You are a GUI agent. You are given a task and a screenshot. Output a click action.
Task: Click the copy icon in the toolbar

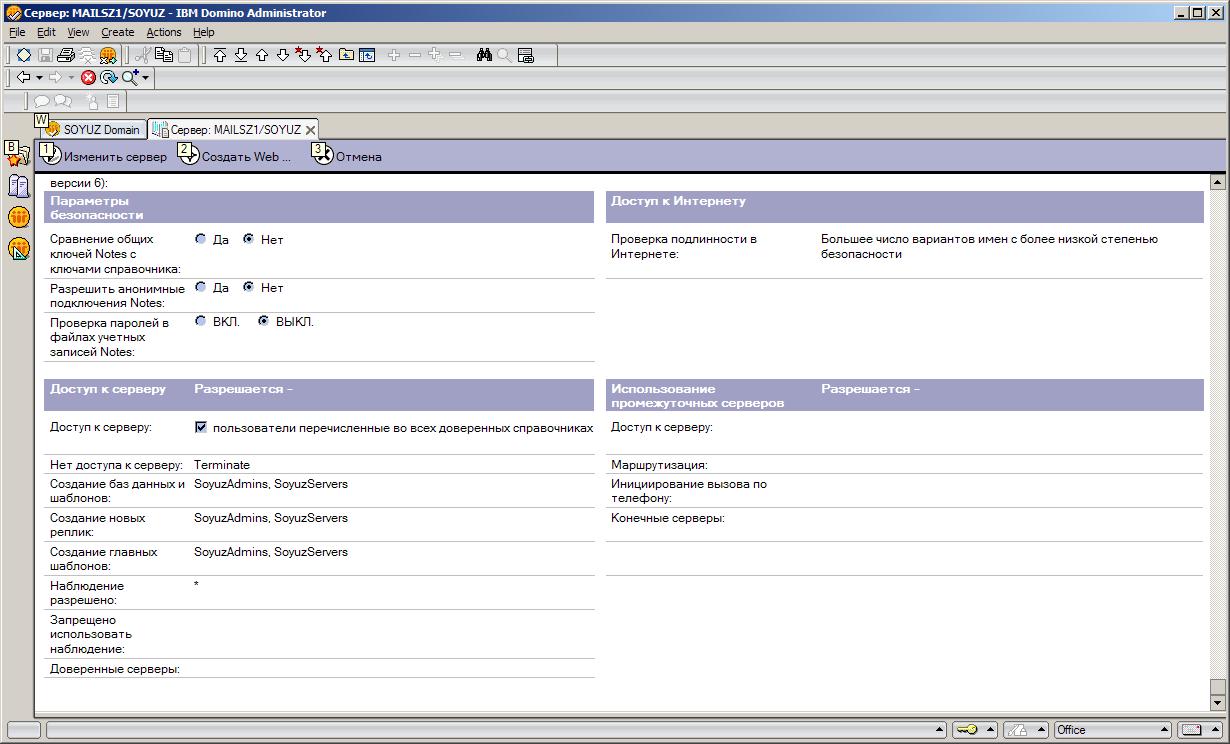tap(163, 56)
